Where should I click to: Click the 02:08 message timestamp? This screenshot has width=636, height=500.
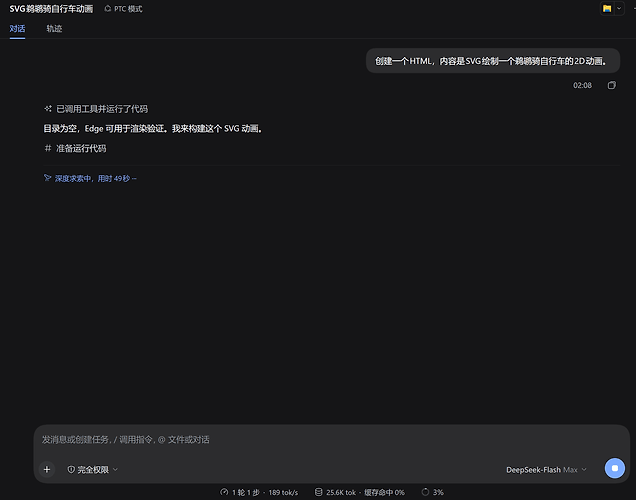coord(582,85)
